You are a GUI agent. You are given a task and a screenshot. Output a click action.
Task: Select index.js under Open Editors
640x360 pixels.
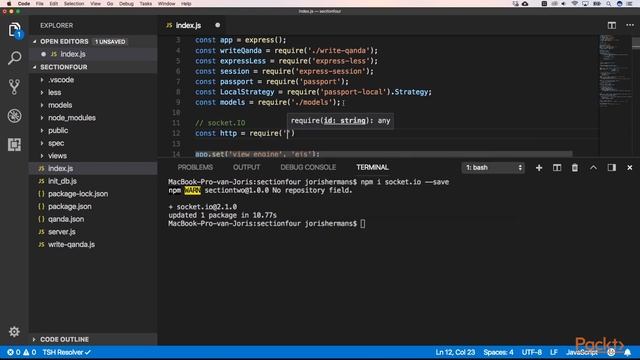[93, 54]
